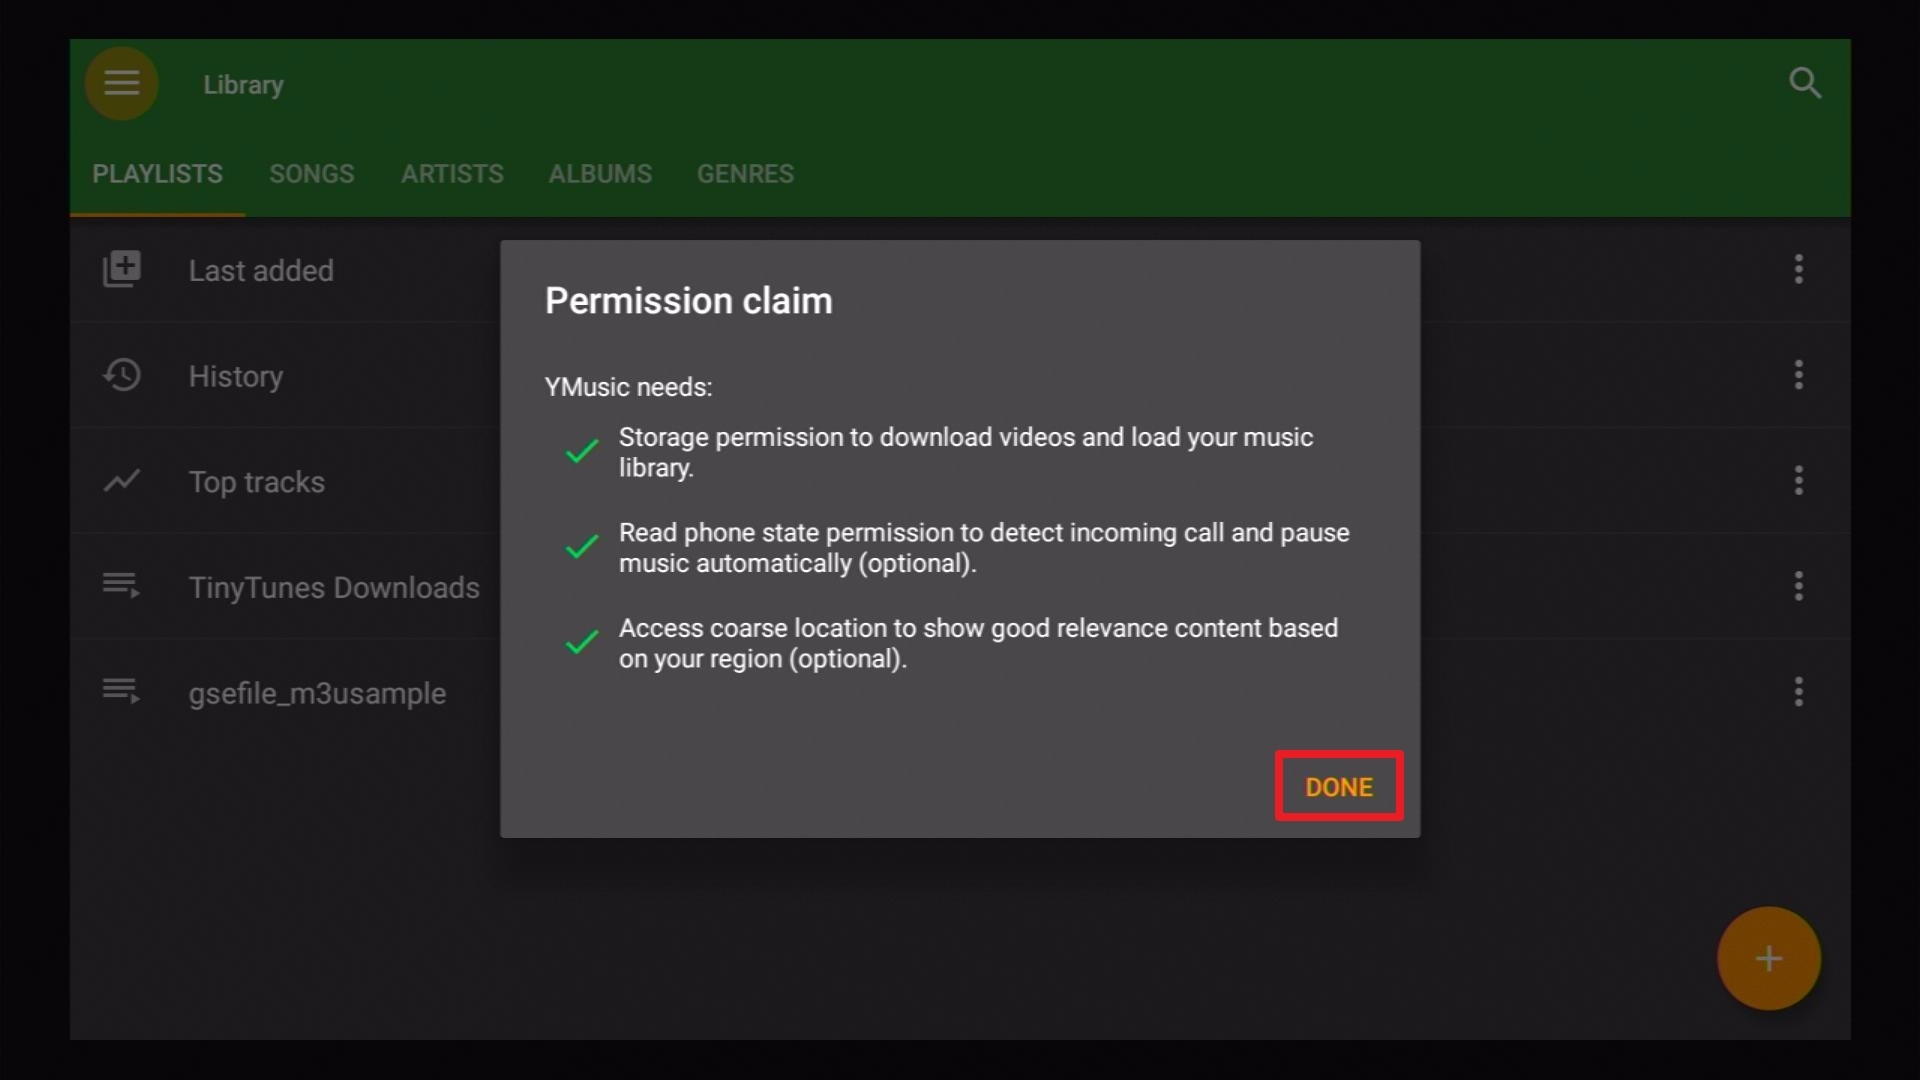Click the Read phone state checkmark
Image resolution: width=1920 pixels, height=1080 pixels.
point(582,547)
